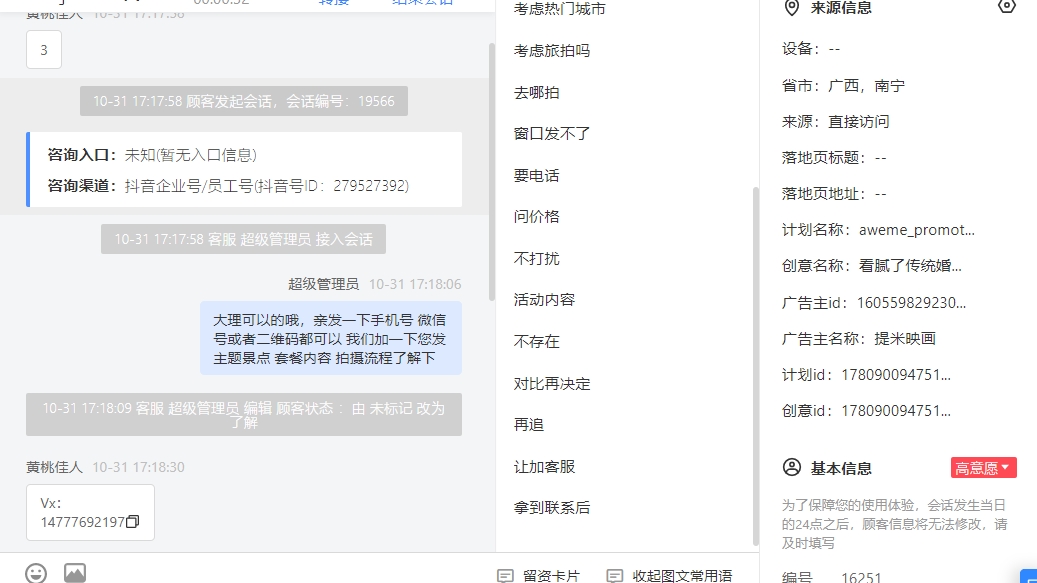Click the 收起图文常用语 icon

coord(614,576)
